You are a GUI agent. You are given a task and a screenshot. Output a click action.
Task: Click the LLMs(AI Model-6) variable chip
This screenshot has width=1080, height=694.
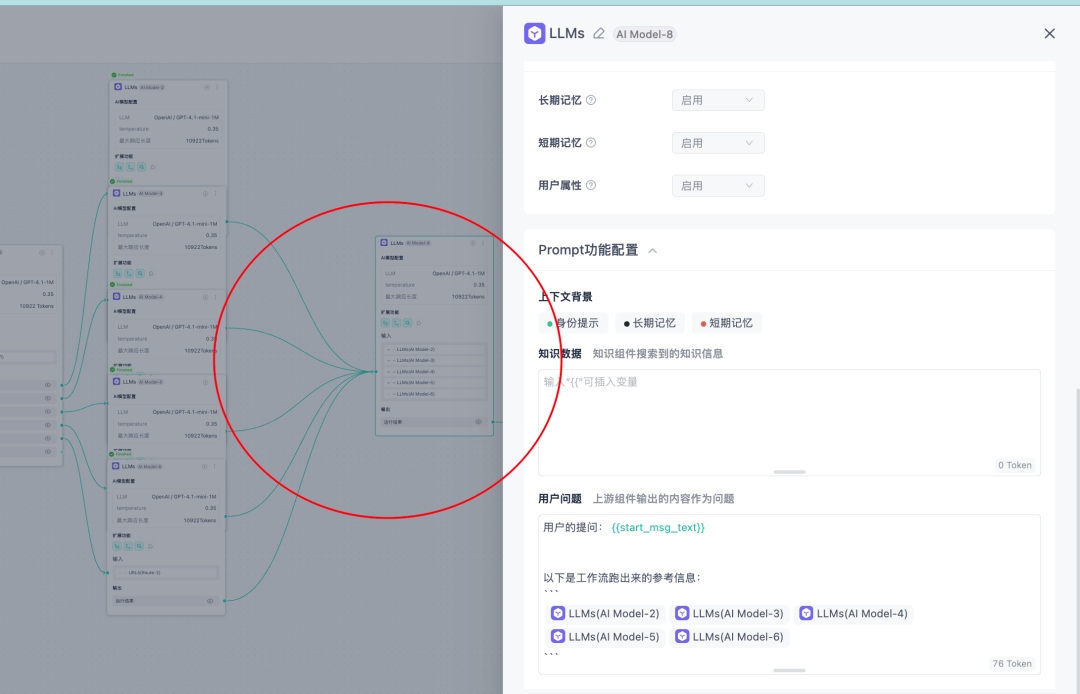[729, 636]
